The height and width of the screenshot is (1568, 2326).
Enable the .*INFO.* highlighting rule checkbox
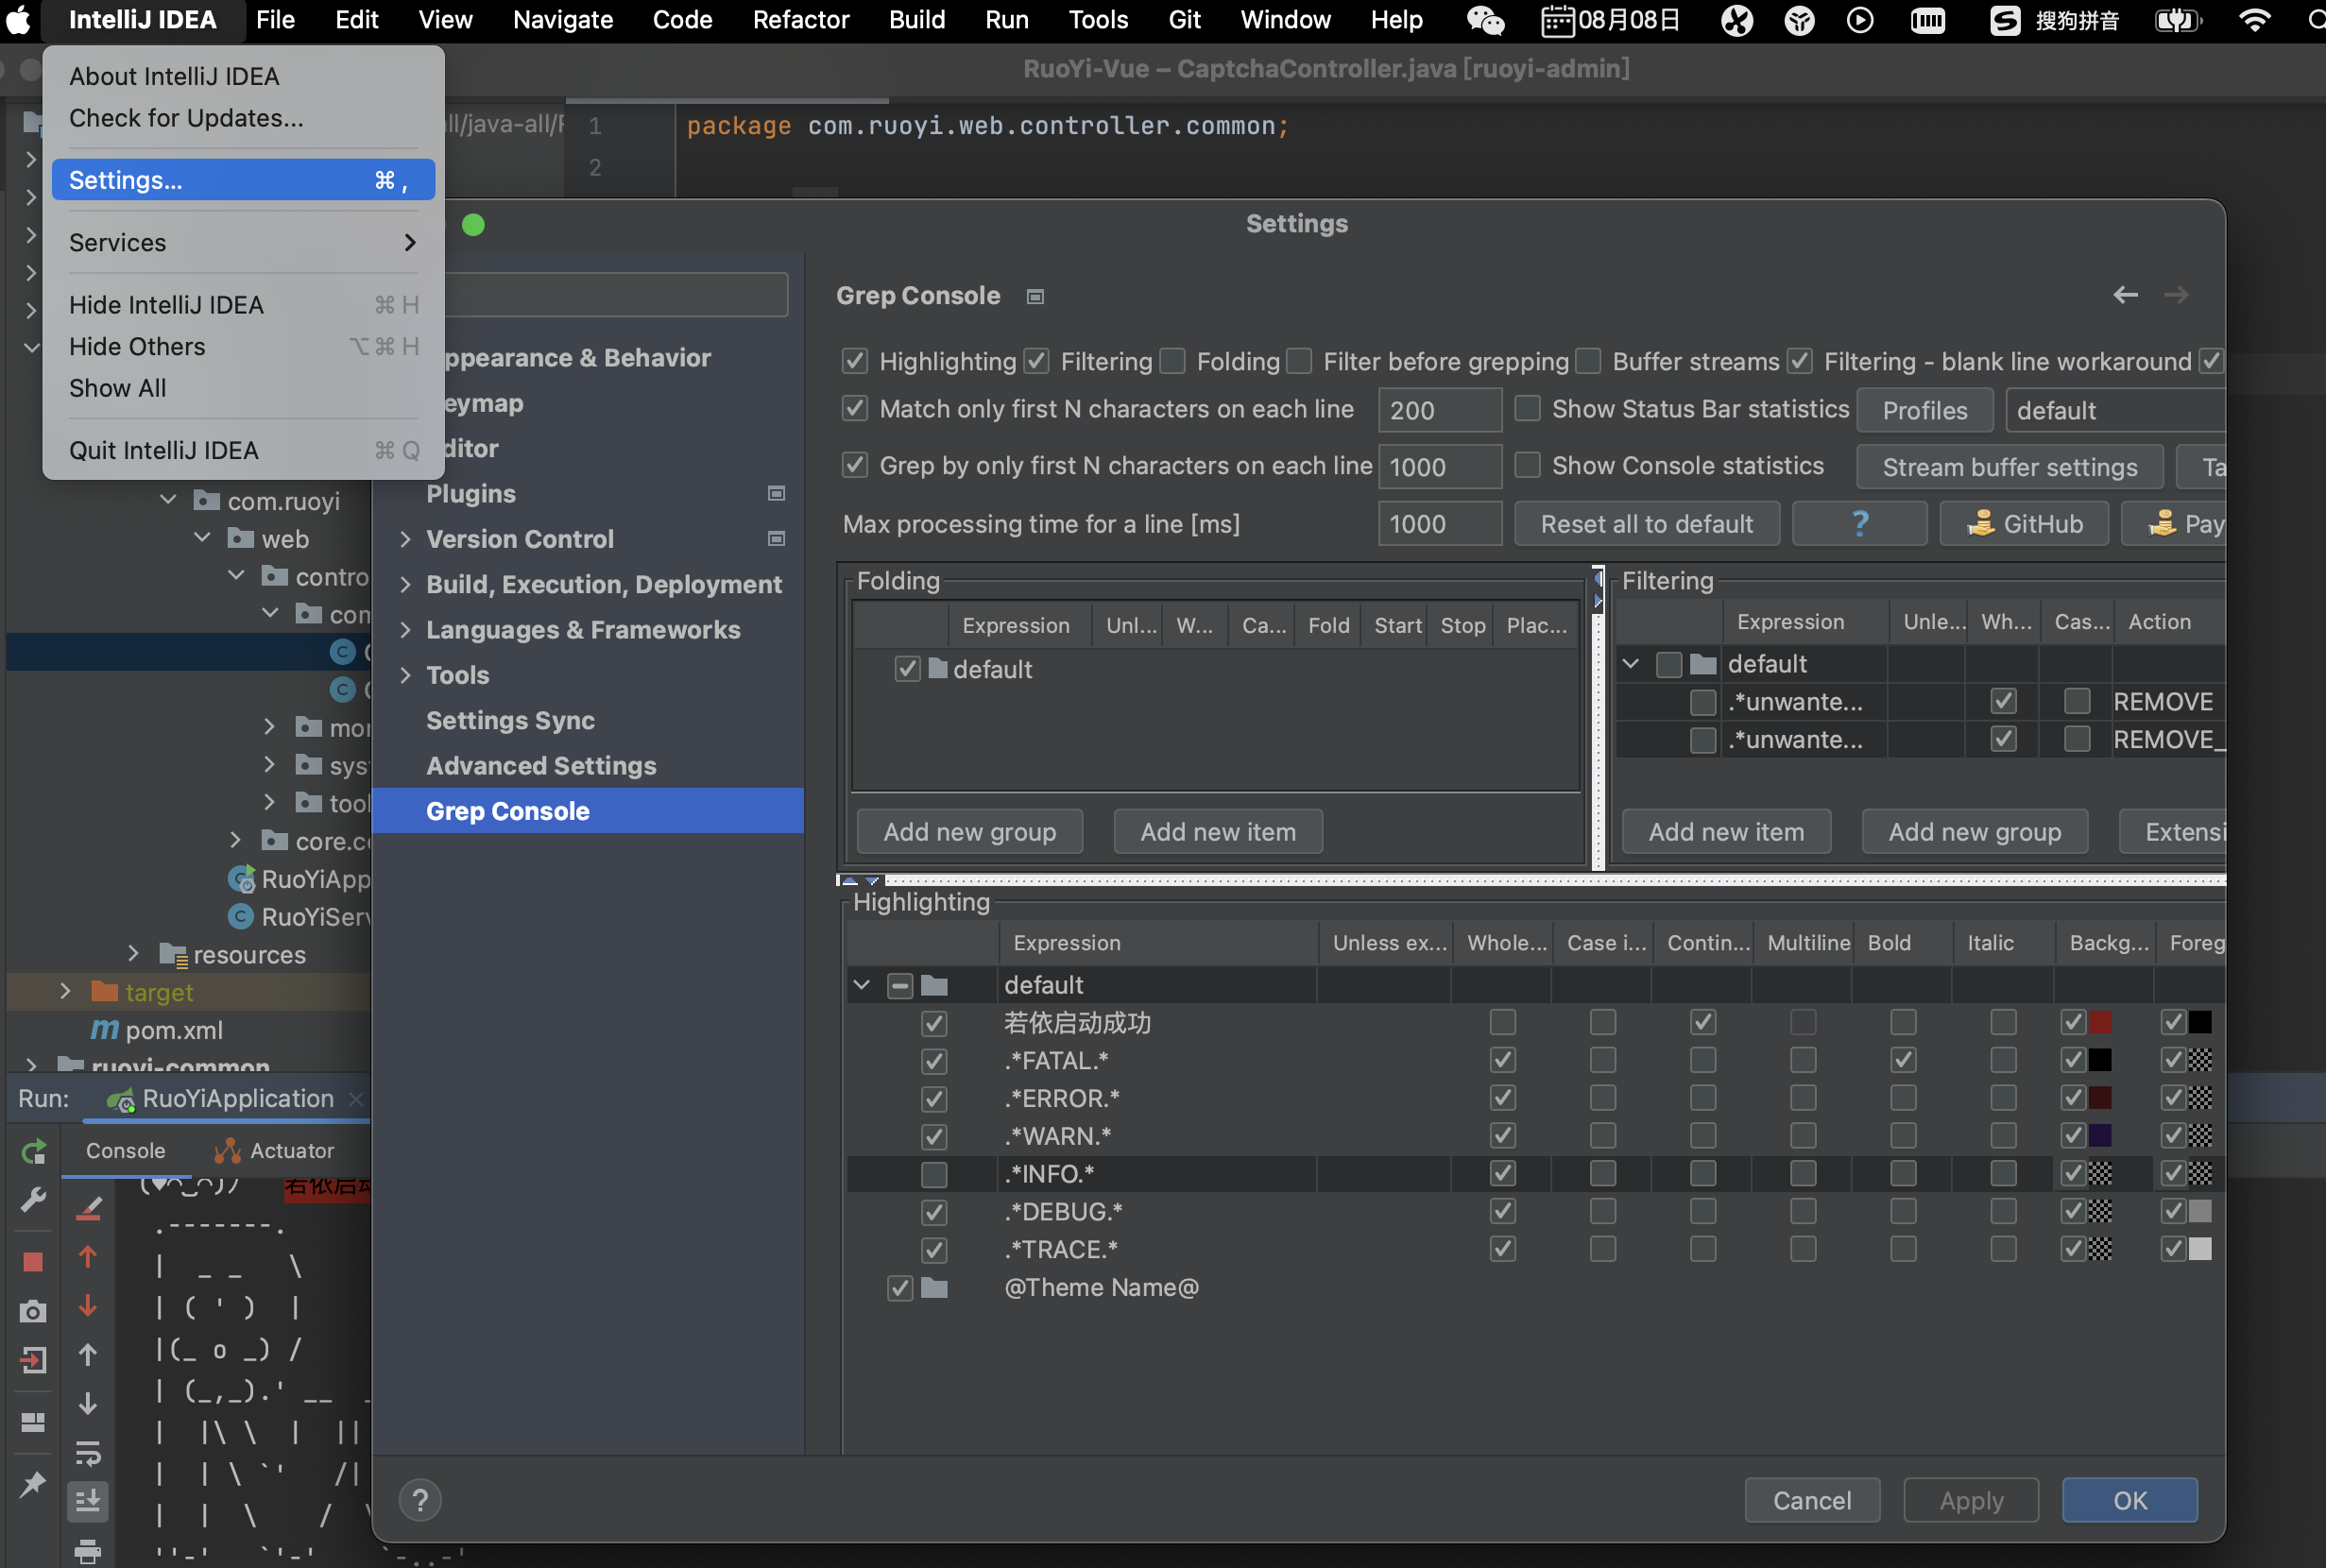pos(934,1174)
